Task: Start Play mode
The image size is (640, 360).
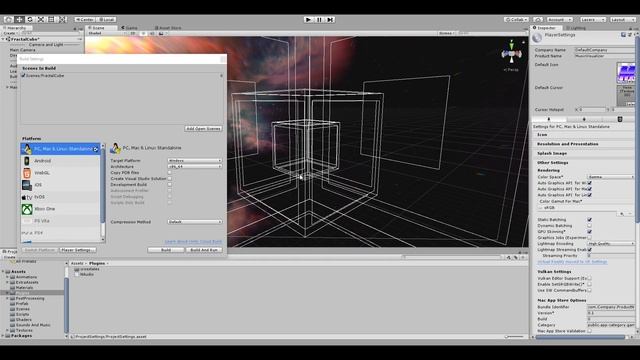Action: click(x=309, y=19)
